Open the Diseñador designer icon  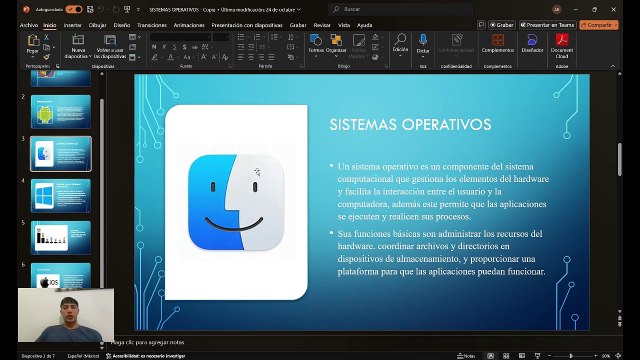pos(532,40)
